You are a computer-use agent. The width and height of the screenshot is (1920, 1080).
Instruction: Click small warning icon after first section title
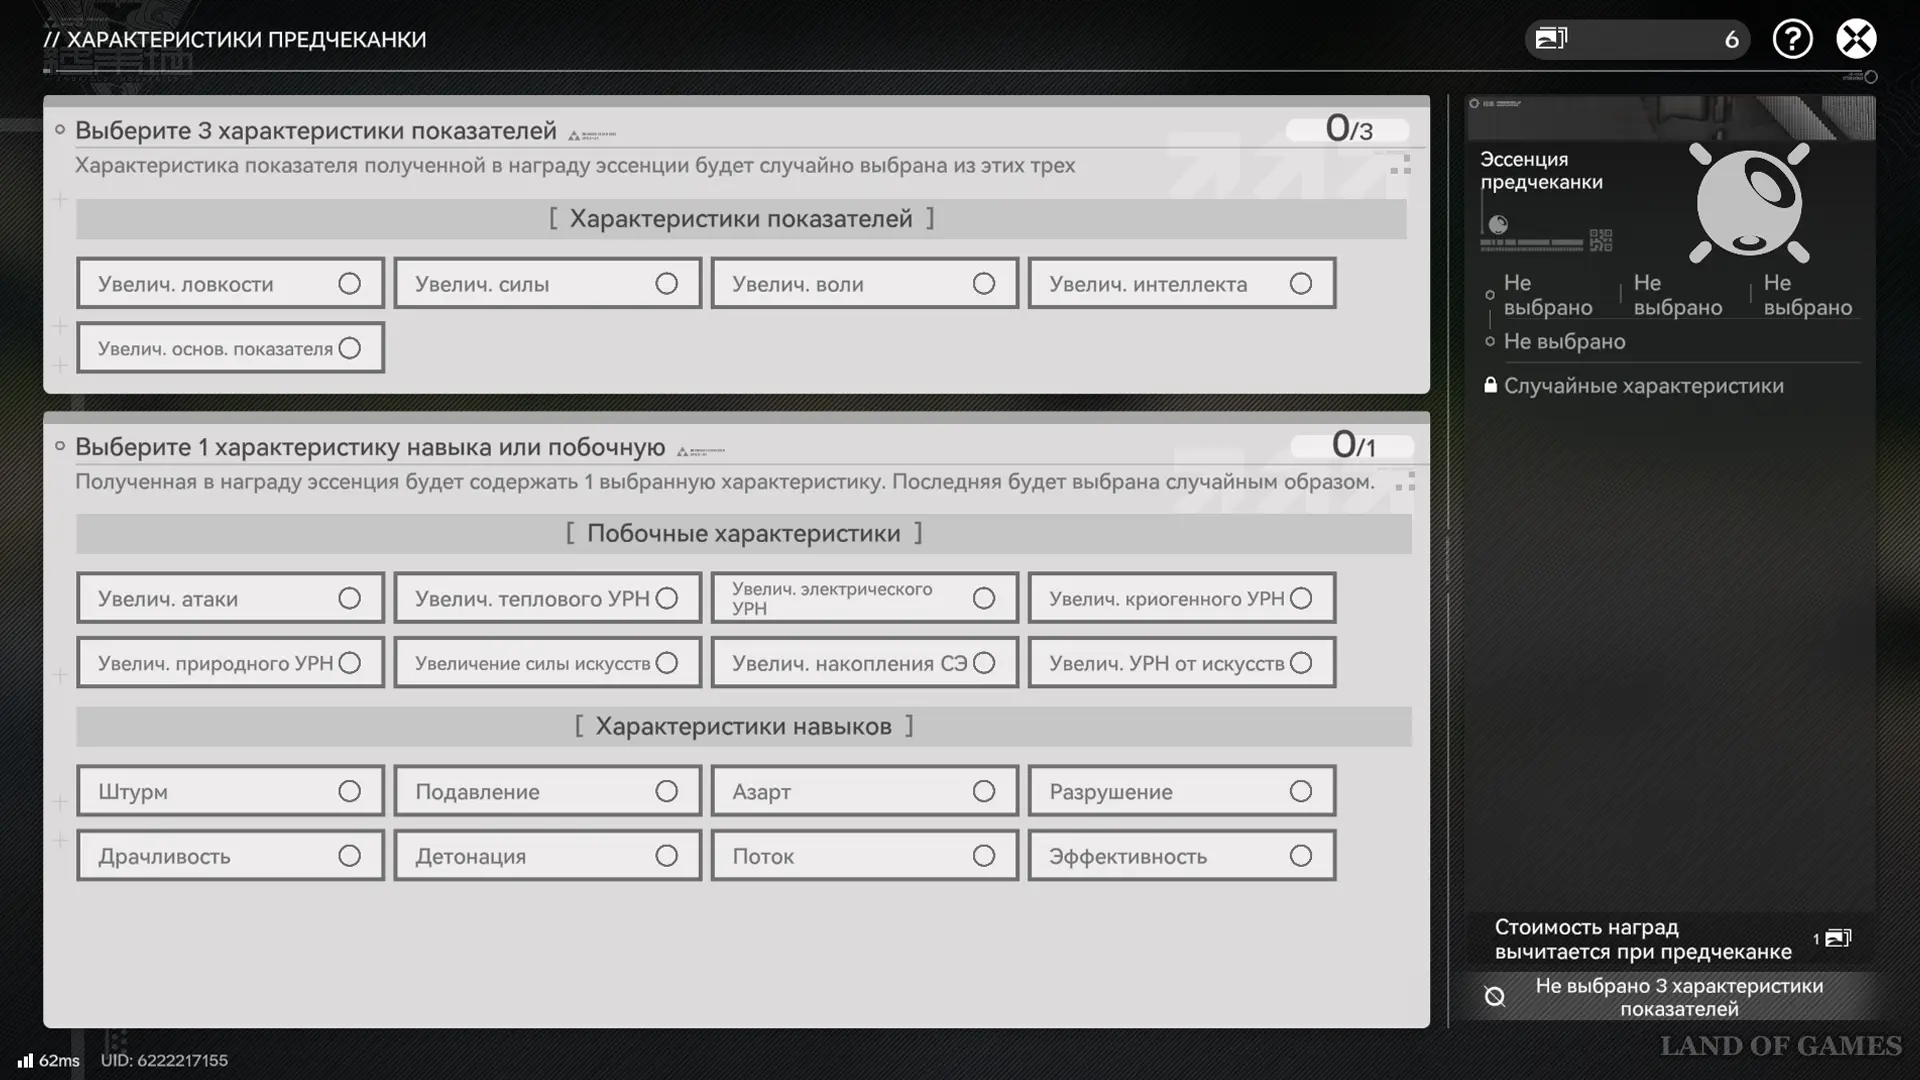point(575,135)
